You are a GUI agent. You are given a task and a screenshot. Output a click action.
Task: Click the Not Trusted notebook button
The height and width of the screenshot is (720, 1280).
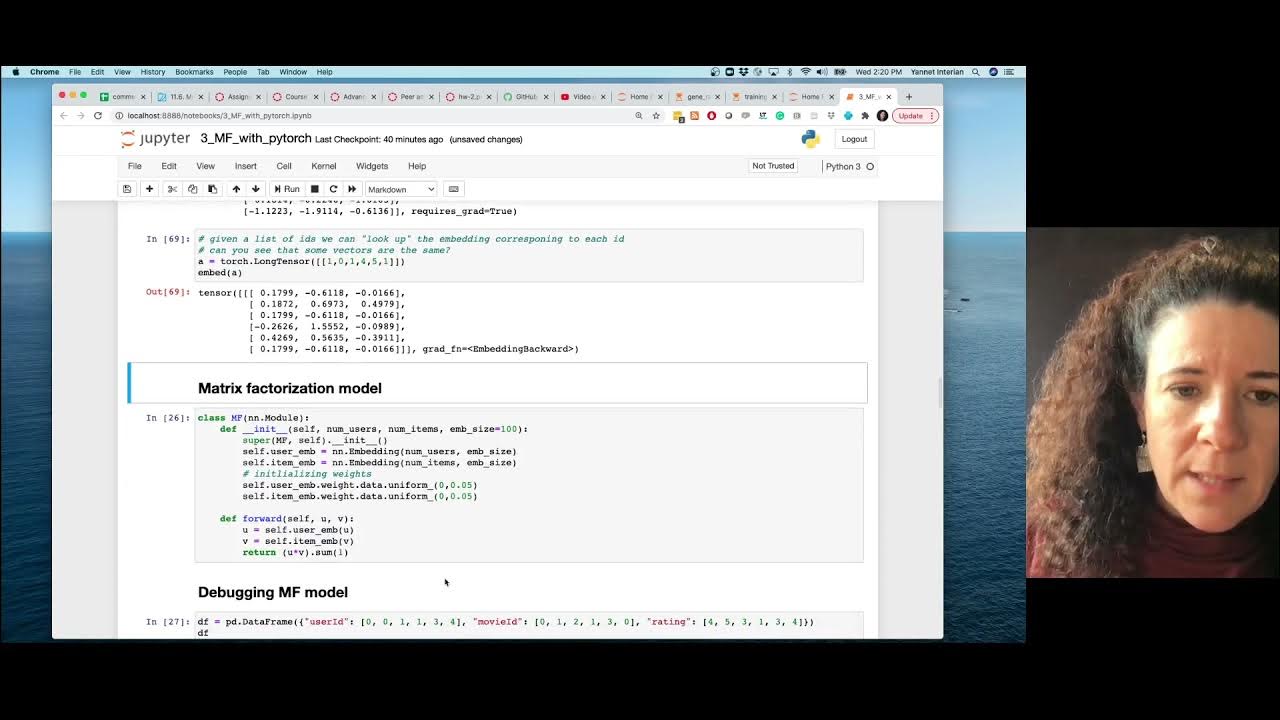[x=773, y=166]
